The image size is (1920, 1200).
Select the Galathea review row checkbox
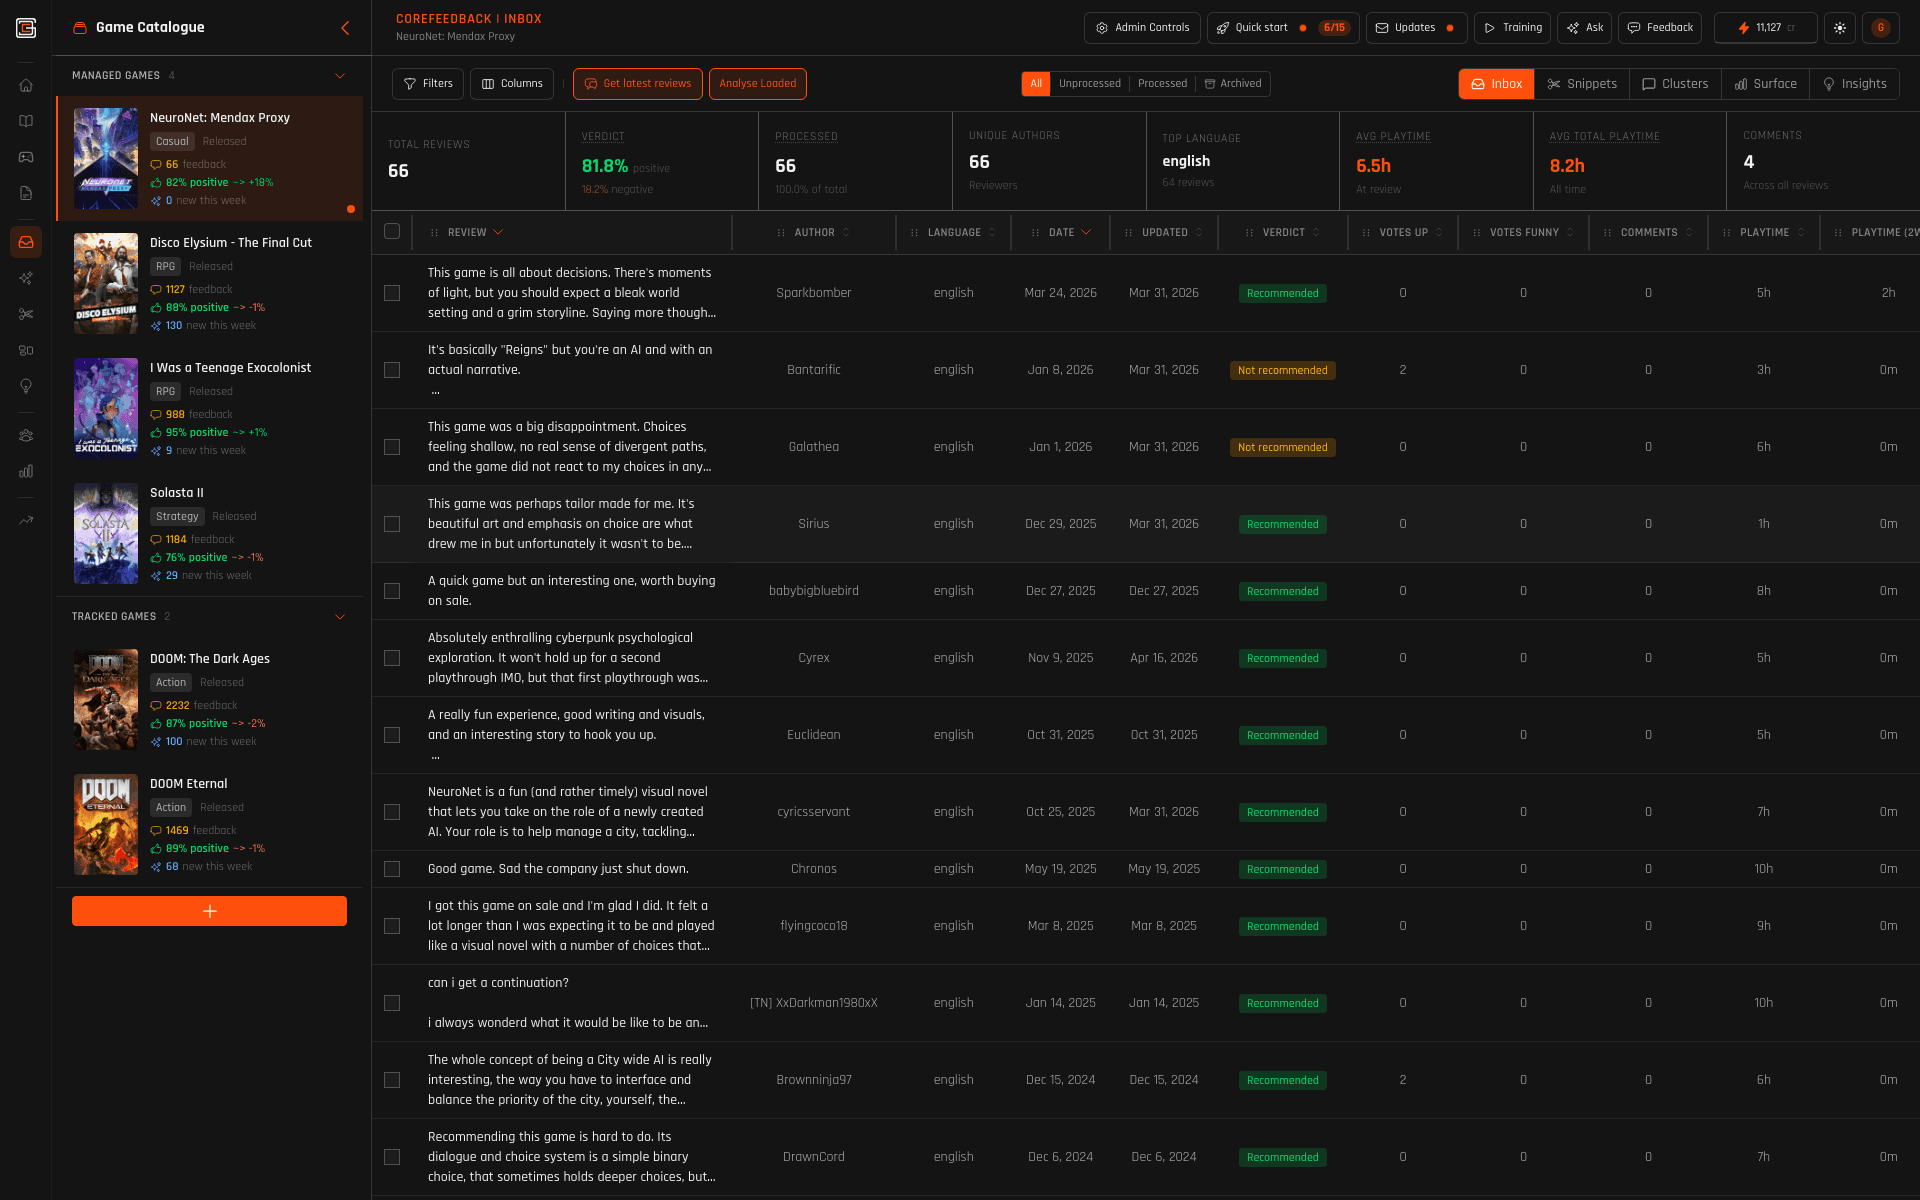tap(392, 447)
